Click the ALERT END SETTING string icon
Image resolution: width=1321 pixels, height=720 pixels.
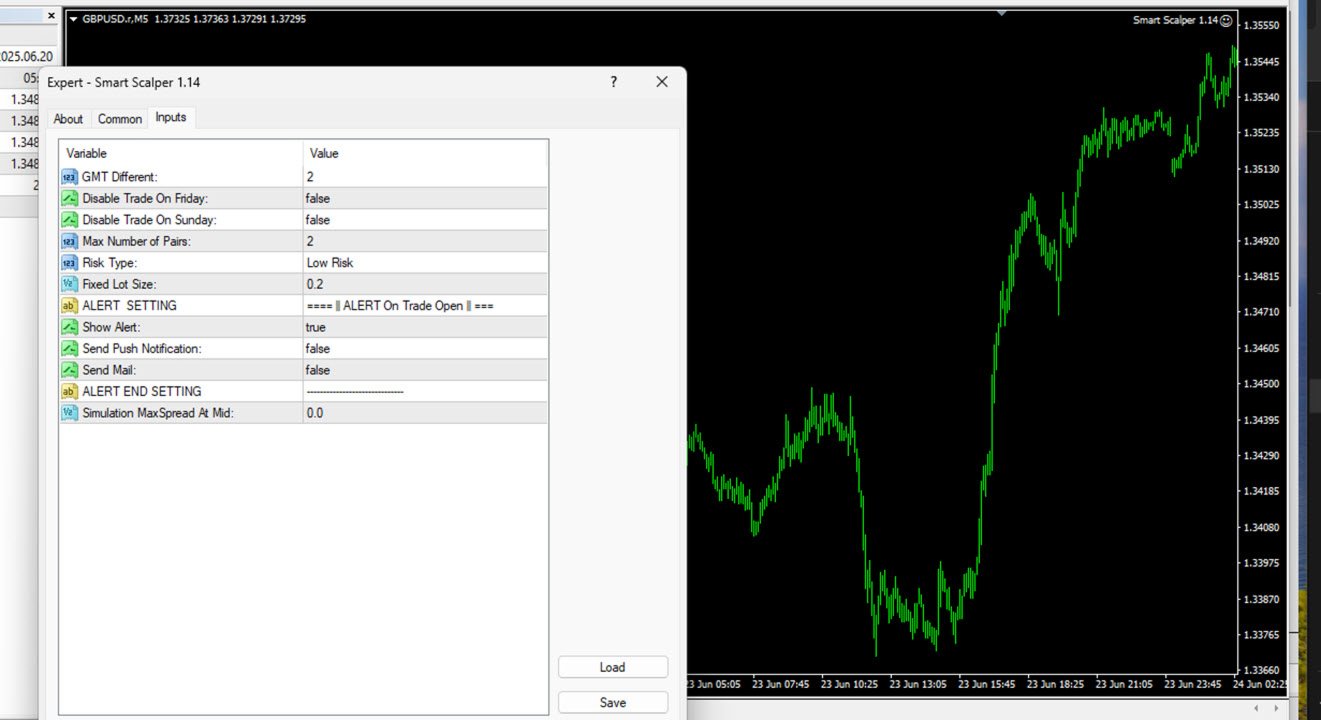click(69, 392)
